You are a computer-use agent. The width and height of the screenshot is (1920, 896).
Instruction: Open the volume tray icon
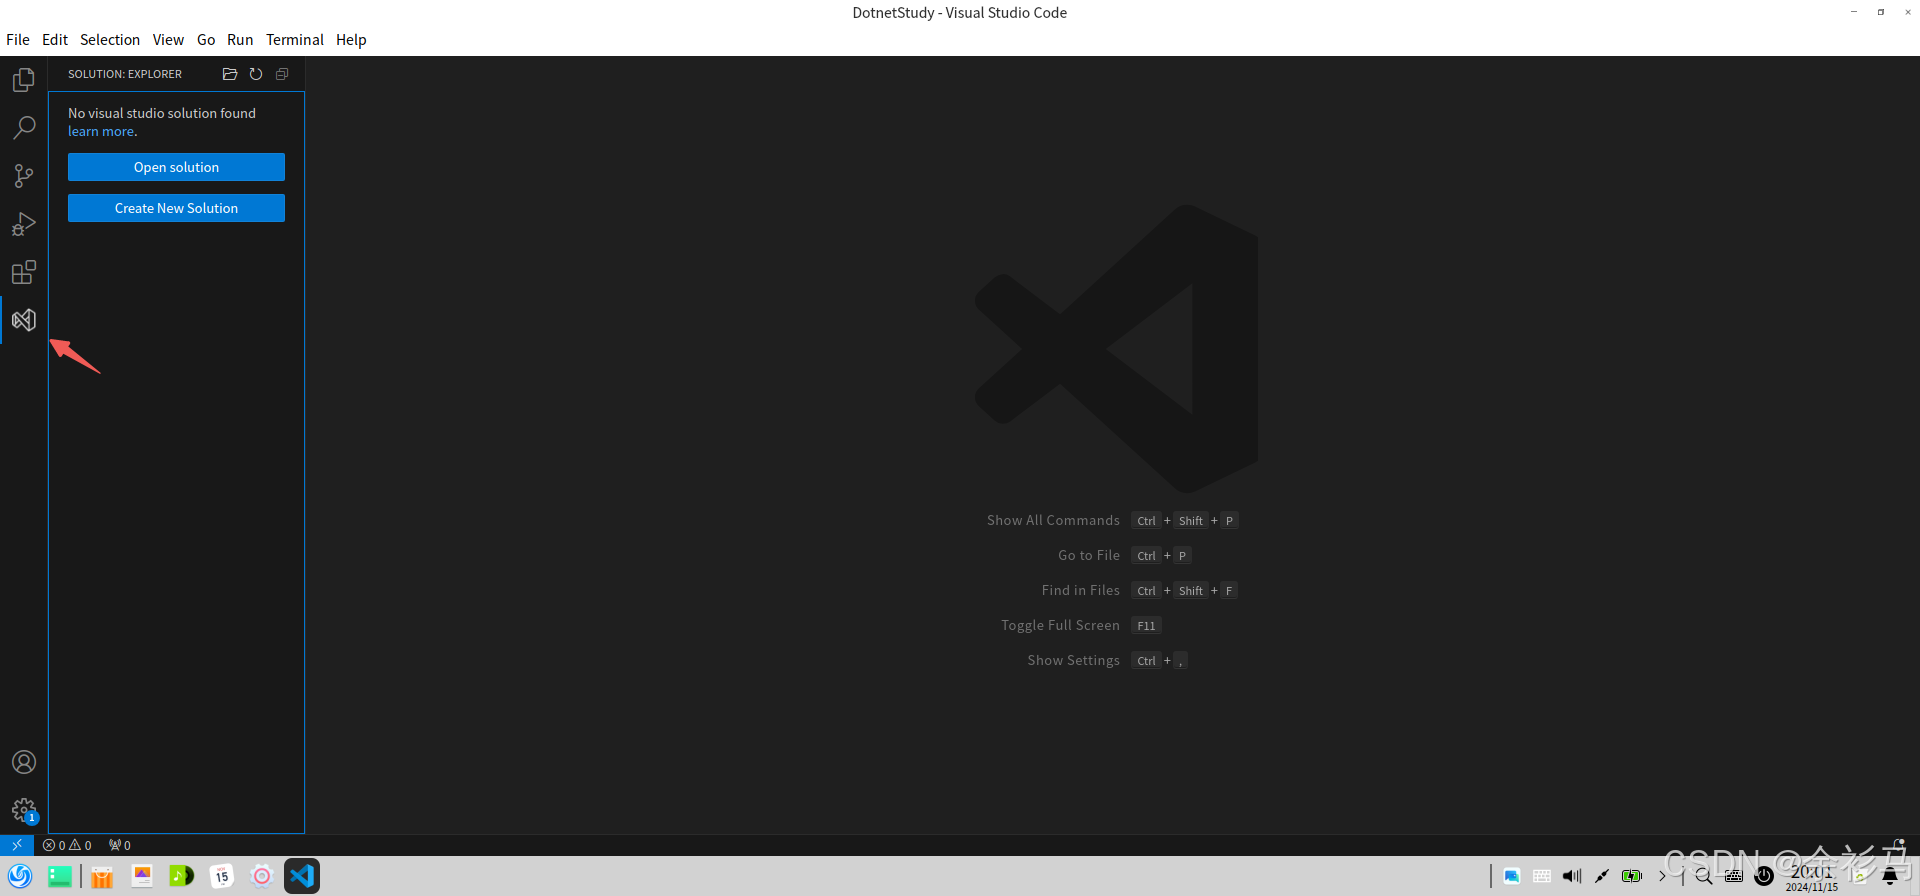pyautogui.click(x=1572, y=876)
